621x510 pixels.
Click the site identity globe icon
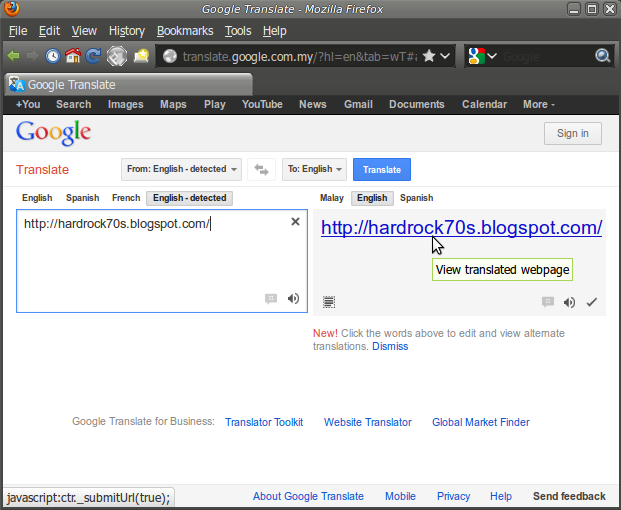click(170, 56)
